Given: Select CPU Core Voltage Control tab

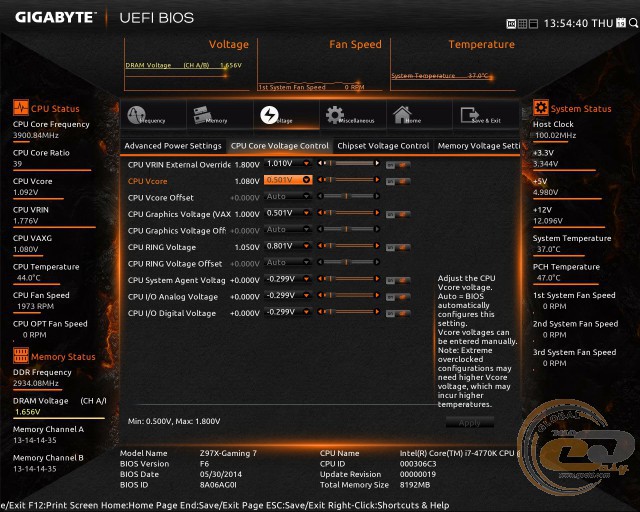Looking at the screenshot, I should [280, 146].
